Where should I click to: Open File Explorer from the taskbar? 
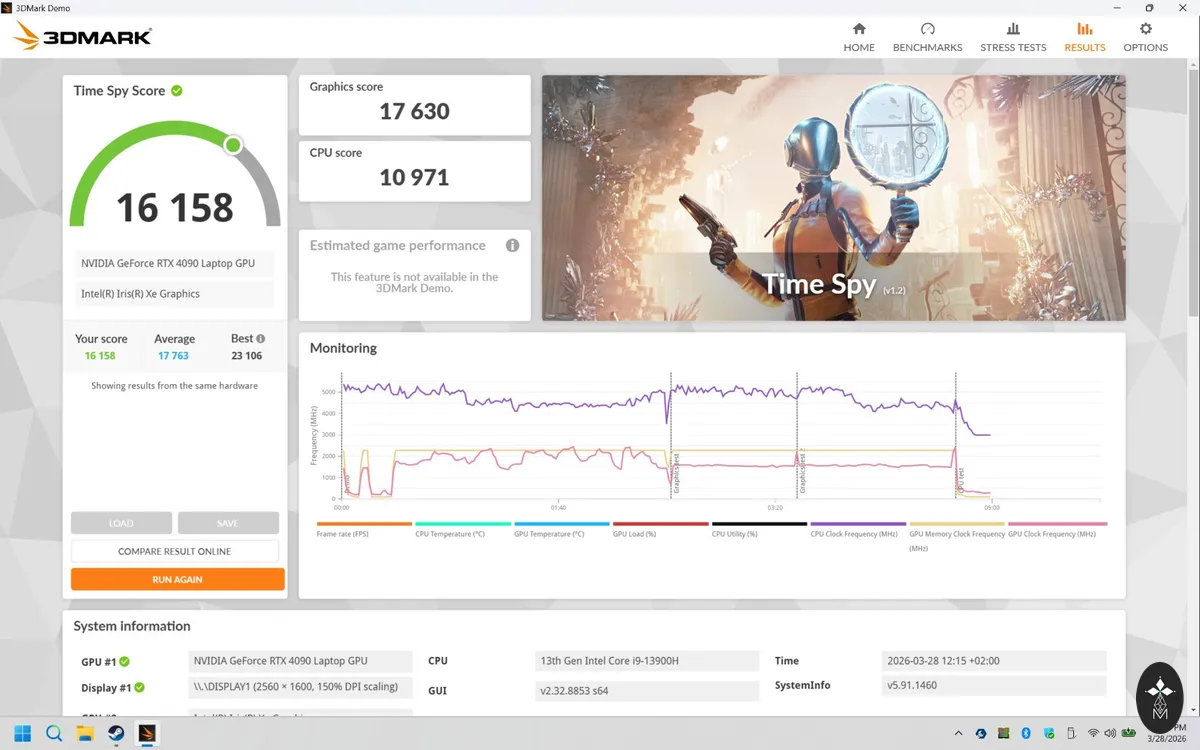point(85,733)
